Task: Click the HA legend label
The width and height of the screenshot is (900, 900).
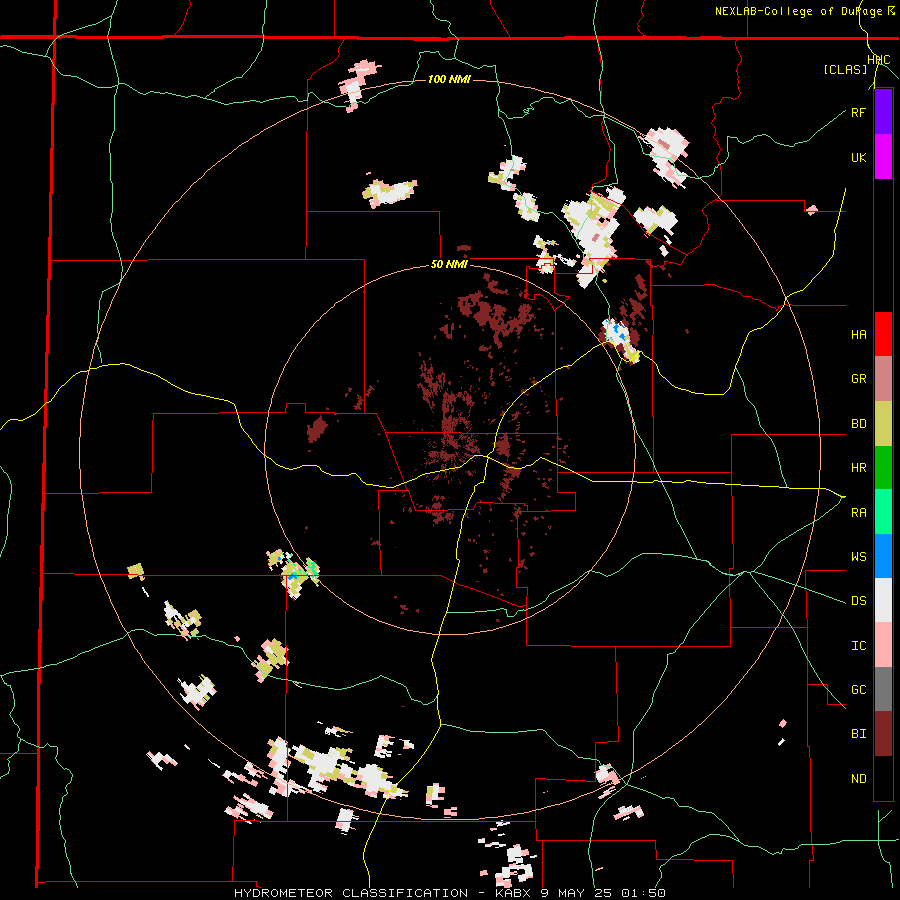Action: [x=858, y=335]
